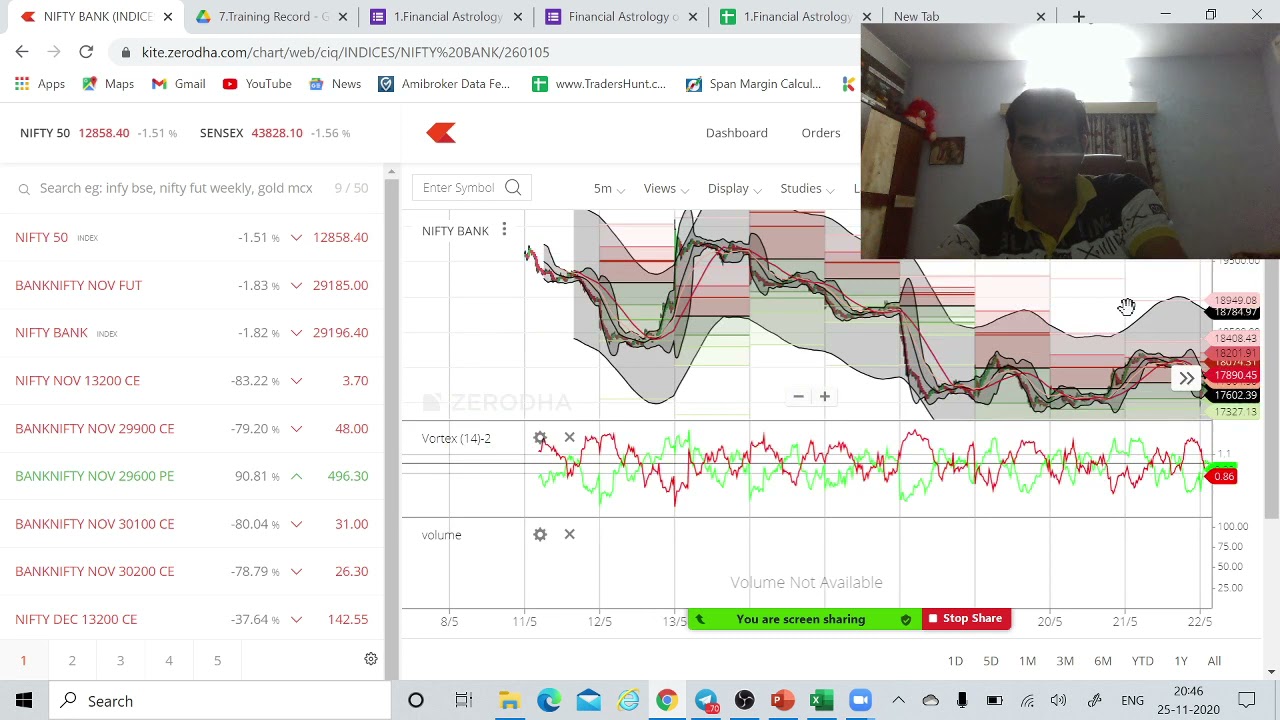Open the News bookmark
1280x720 pixels.
click(335, 84)
